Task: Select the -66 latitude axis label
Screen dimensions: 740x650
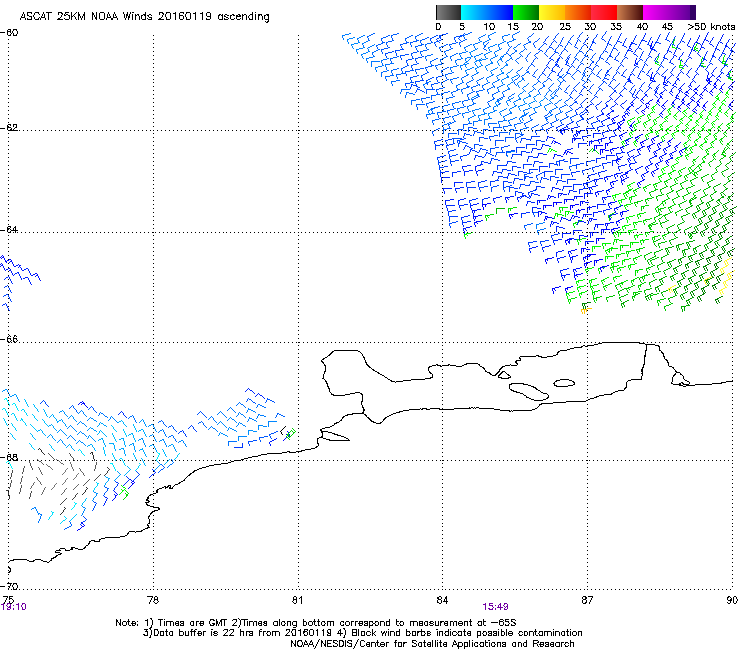Action: pyautogui.click(x=10, y=339)
